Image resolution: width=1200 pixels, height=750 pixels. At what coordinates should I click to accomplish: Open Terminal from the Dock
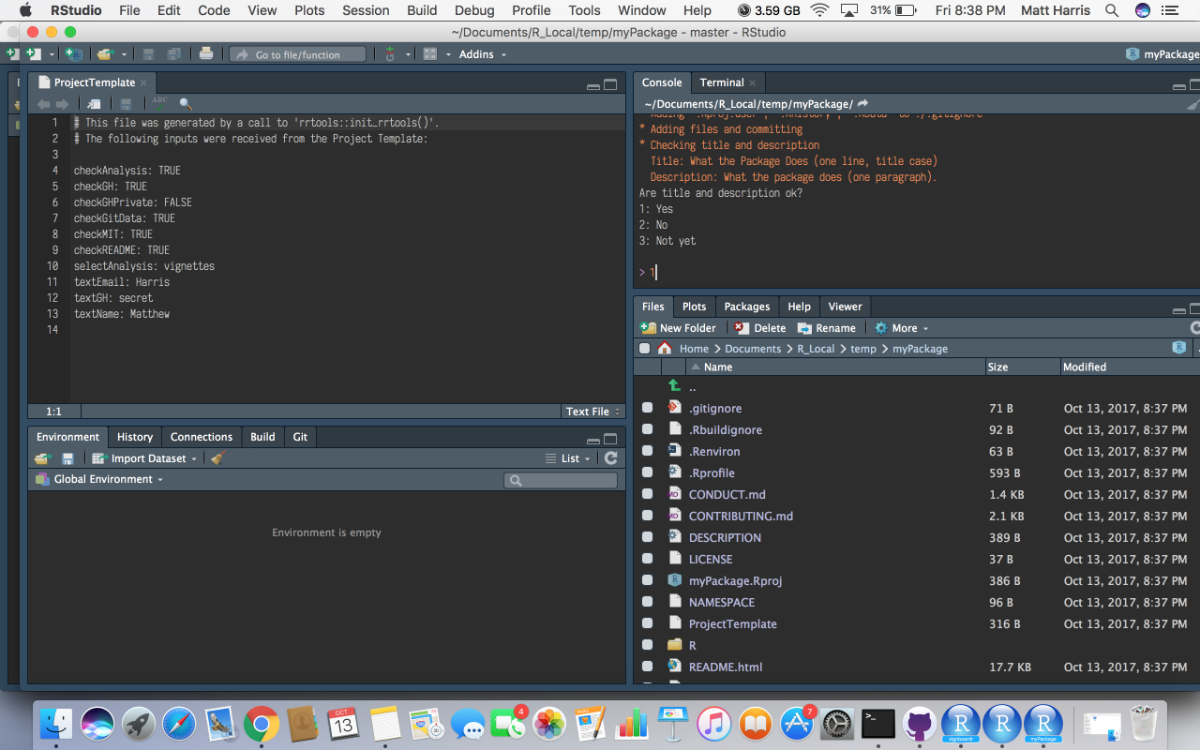(x=878, y=722)
